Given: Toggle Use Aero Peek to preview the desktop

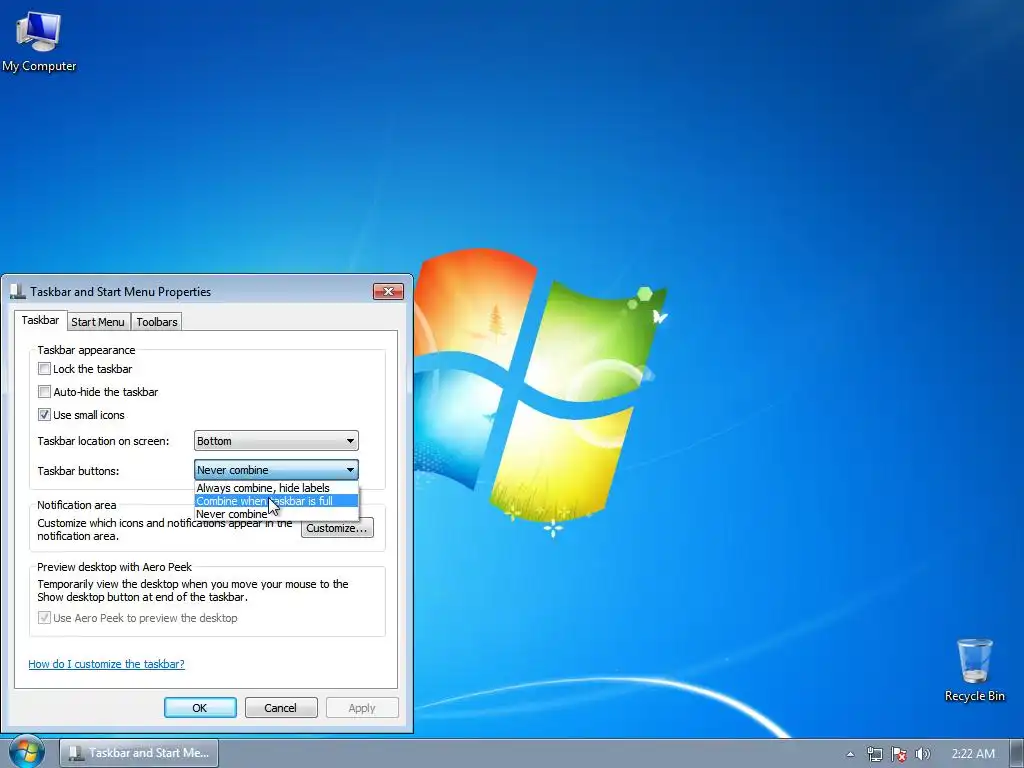Looking at the screenshot, I should [x=44, y=618].
